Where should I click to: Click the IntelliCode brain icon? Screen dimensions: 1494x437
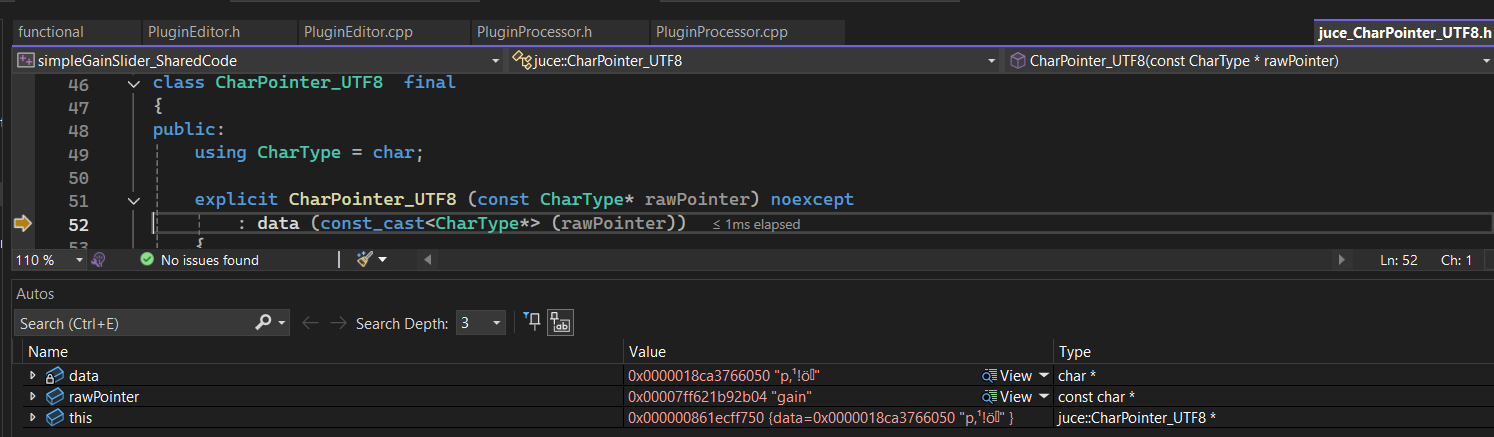click(98, 260)
